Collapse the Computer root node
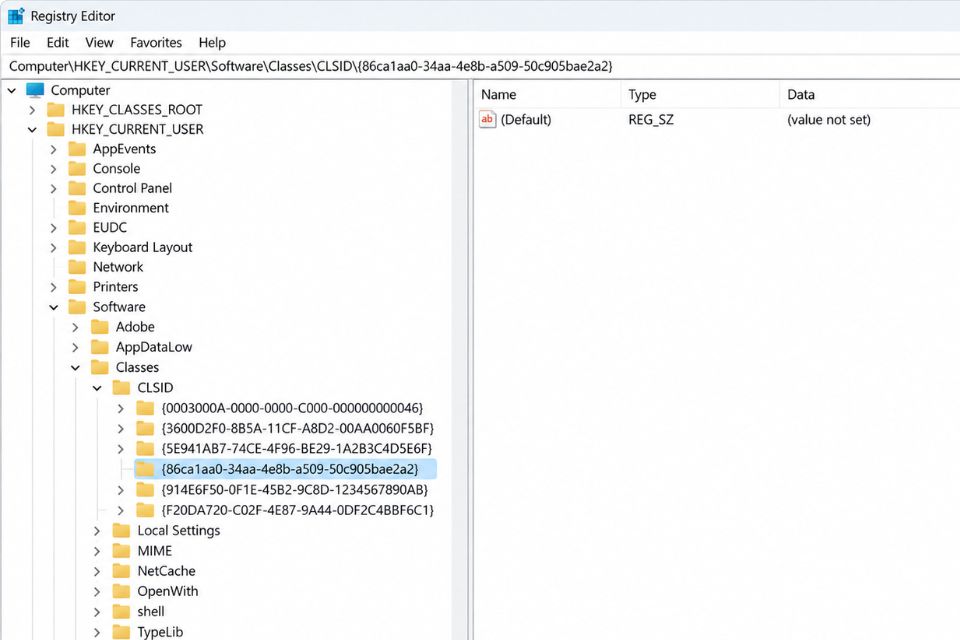 [x=12, y=91]
